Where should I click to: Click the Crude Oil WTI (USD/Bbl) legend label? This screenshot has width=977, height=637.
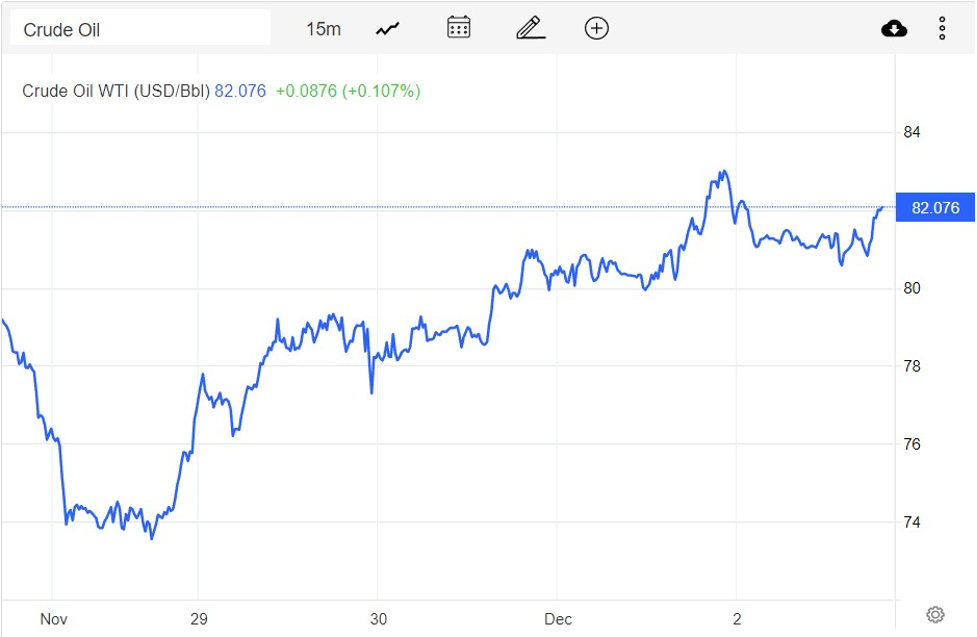point(116,91)
